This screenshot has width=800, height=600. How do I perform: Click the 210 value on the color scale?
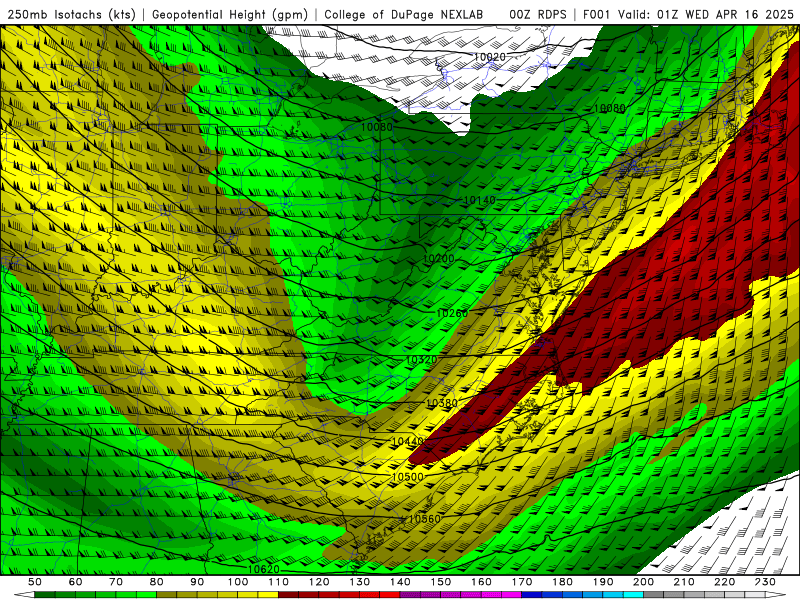click(684, 582)
